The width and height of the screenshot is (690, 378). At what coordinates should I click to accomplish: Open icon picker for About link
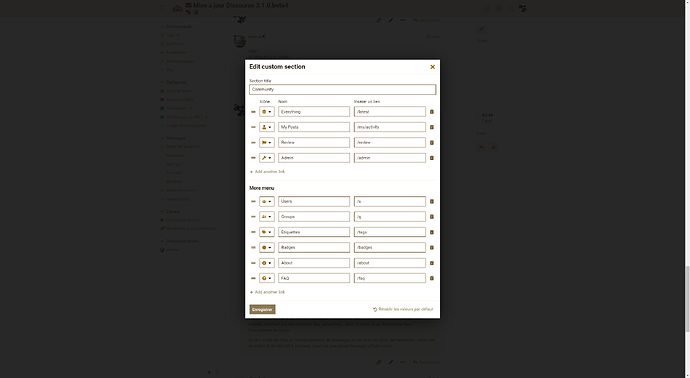[267, 263]
